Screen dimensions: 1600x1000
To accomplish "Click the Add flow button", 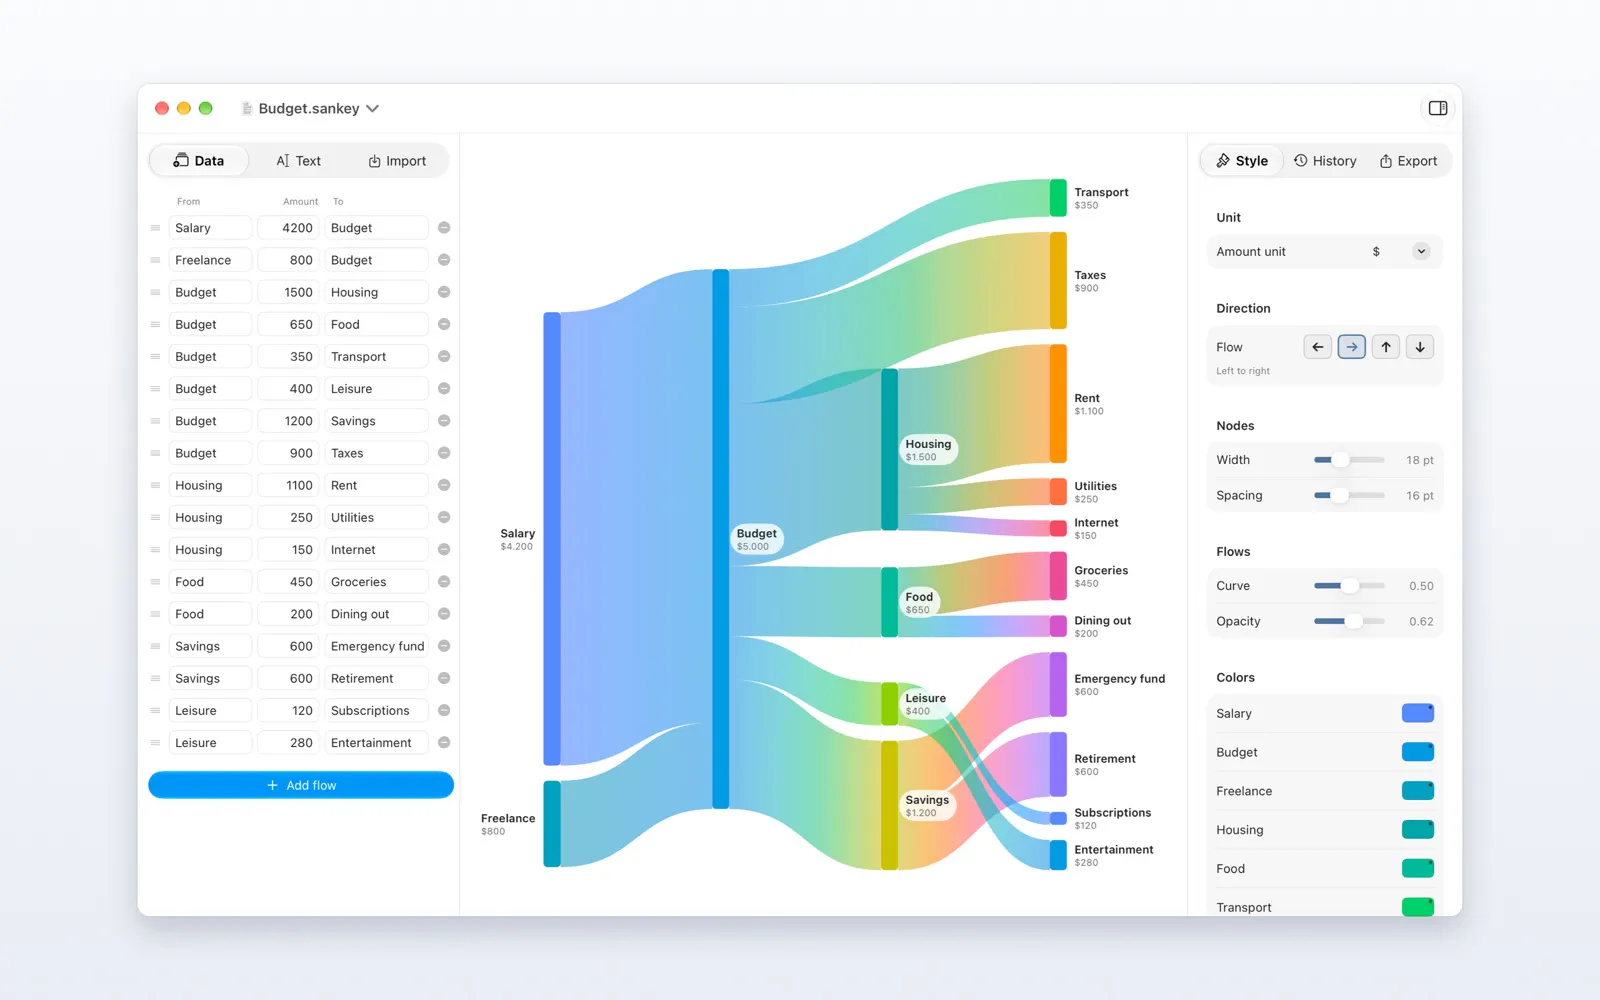I will [x=301, y=785].
